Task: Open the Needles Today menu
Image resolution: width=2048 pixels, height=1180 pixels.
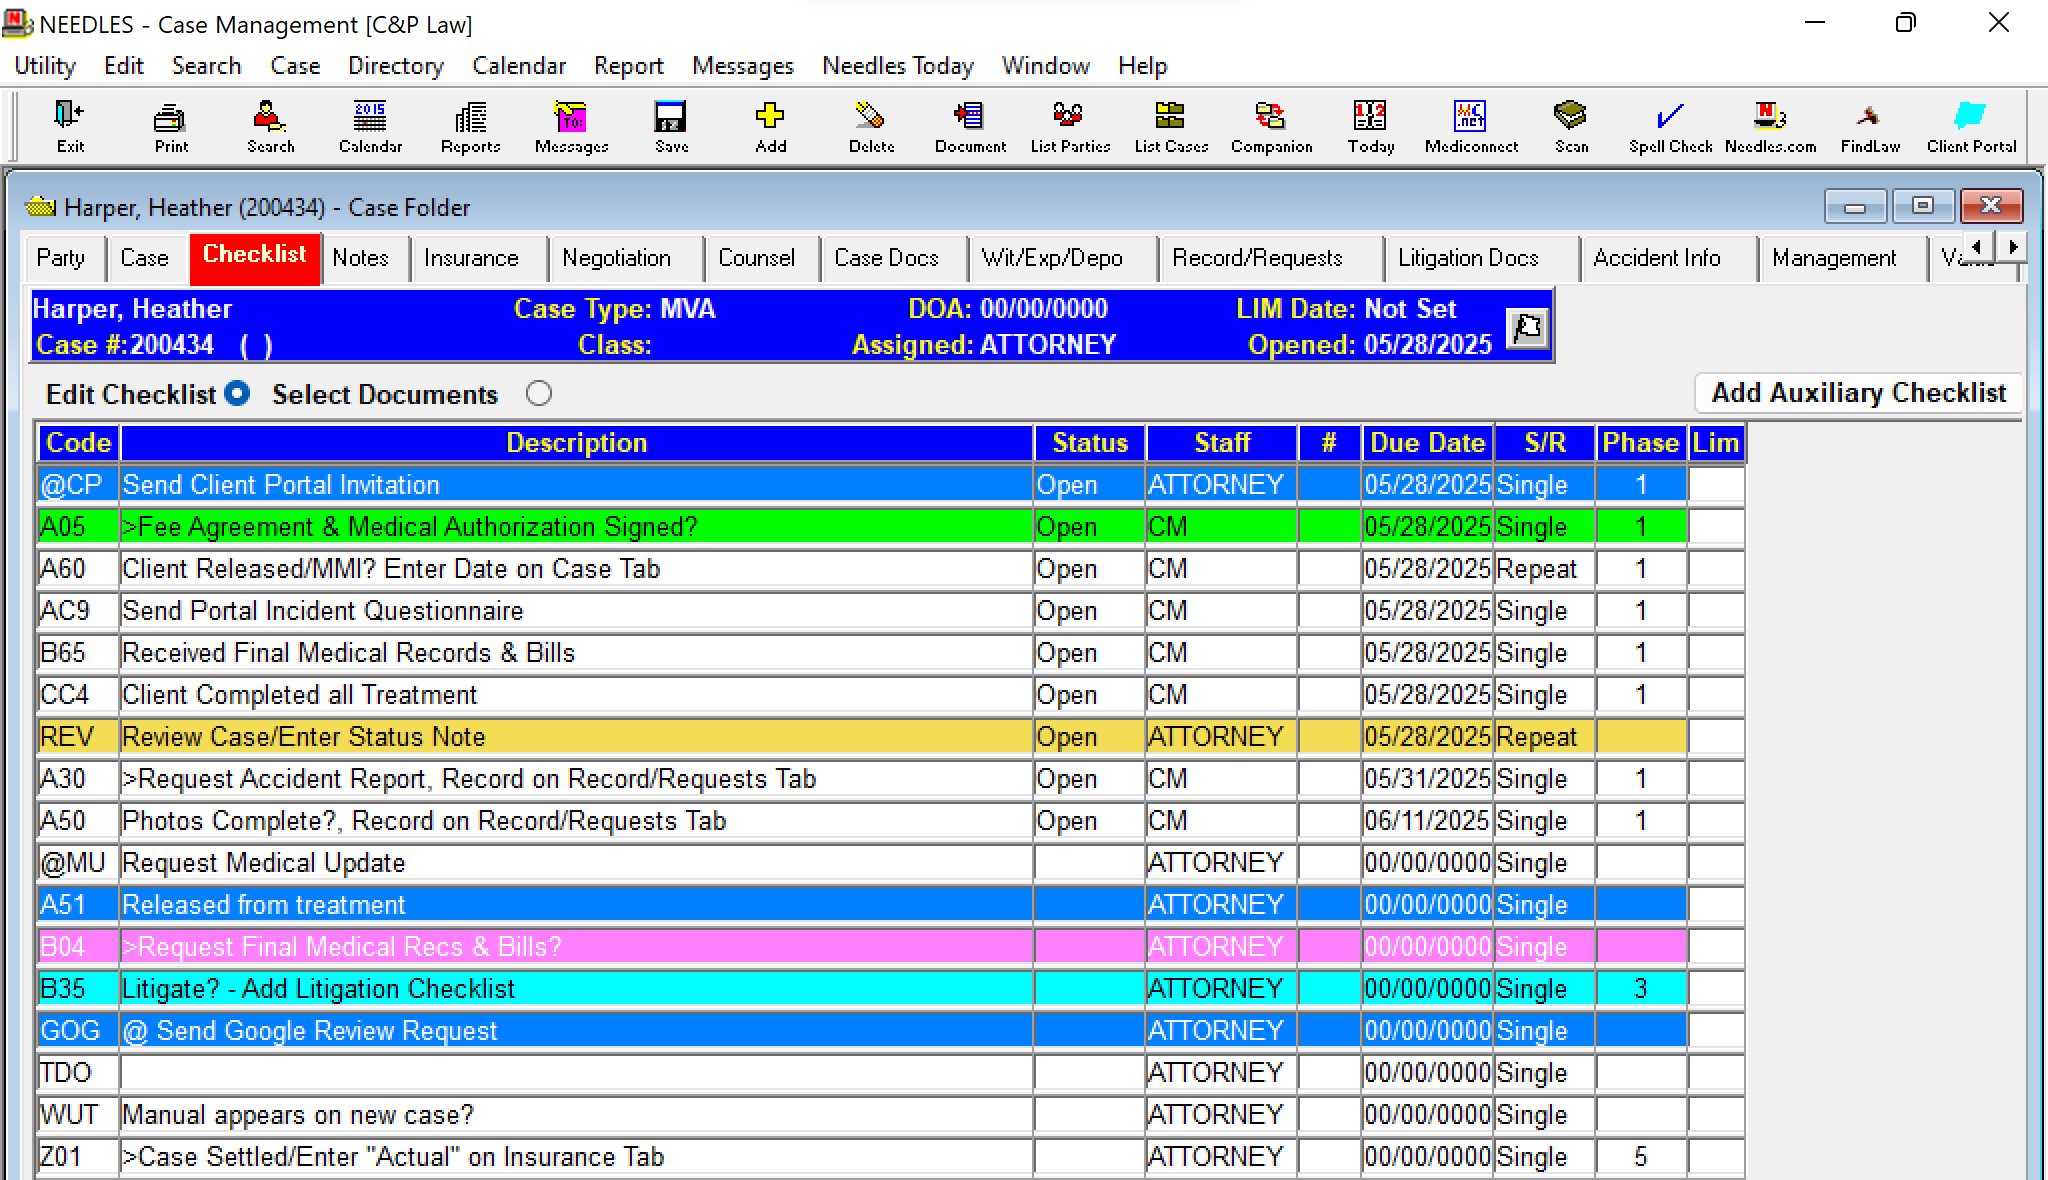Action: (897, 66)
